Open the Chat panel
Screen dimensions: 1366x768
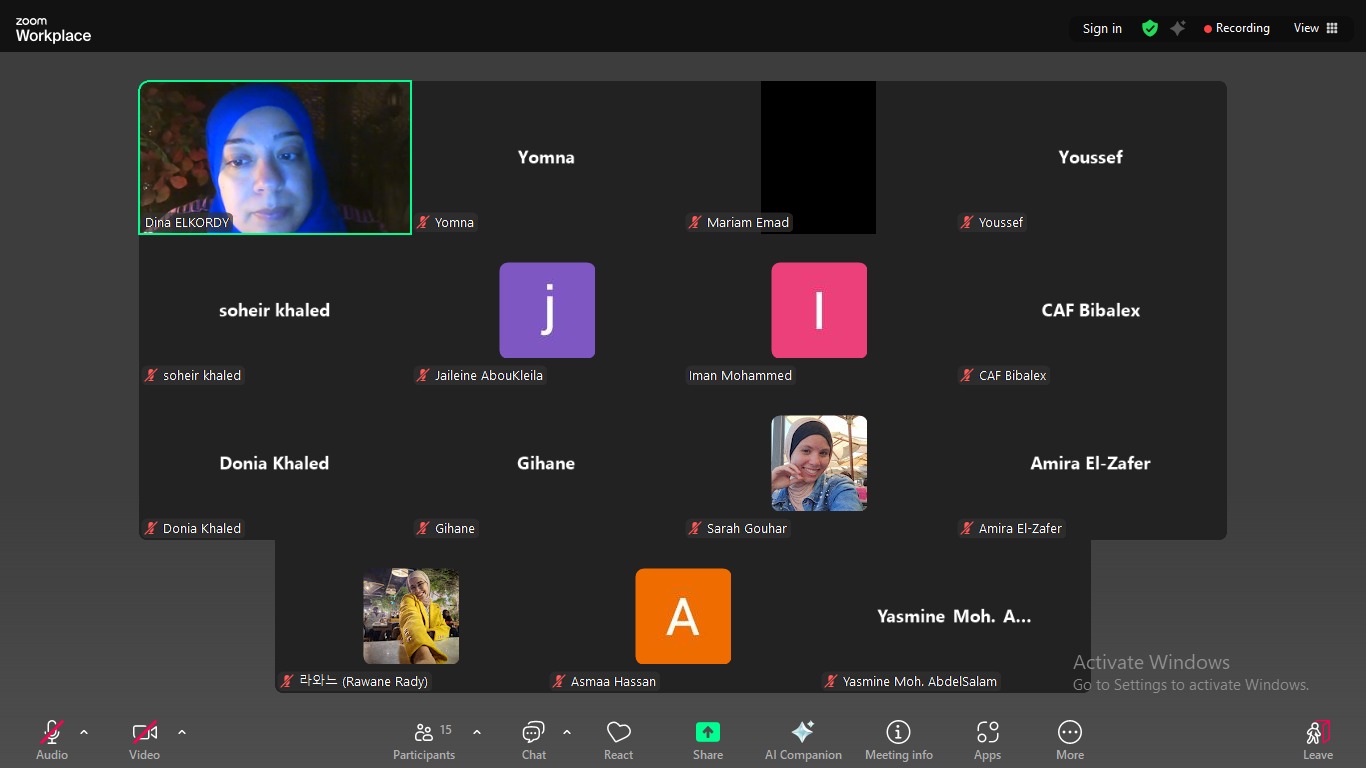(534, 740)
